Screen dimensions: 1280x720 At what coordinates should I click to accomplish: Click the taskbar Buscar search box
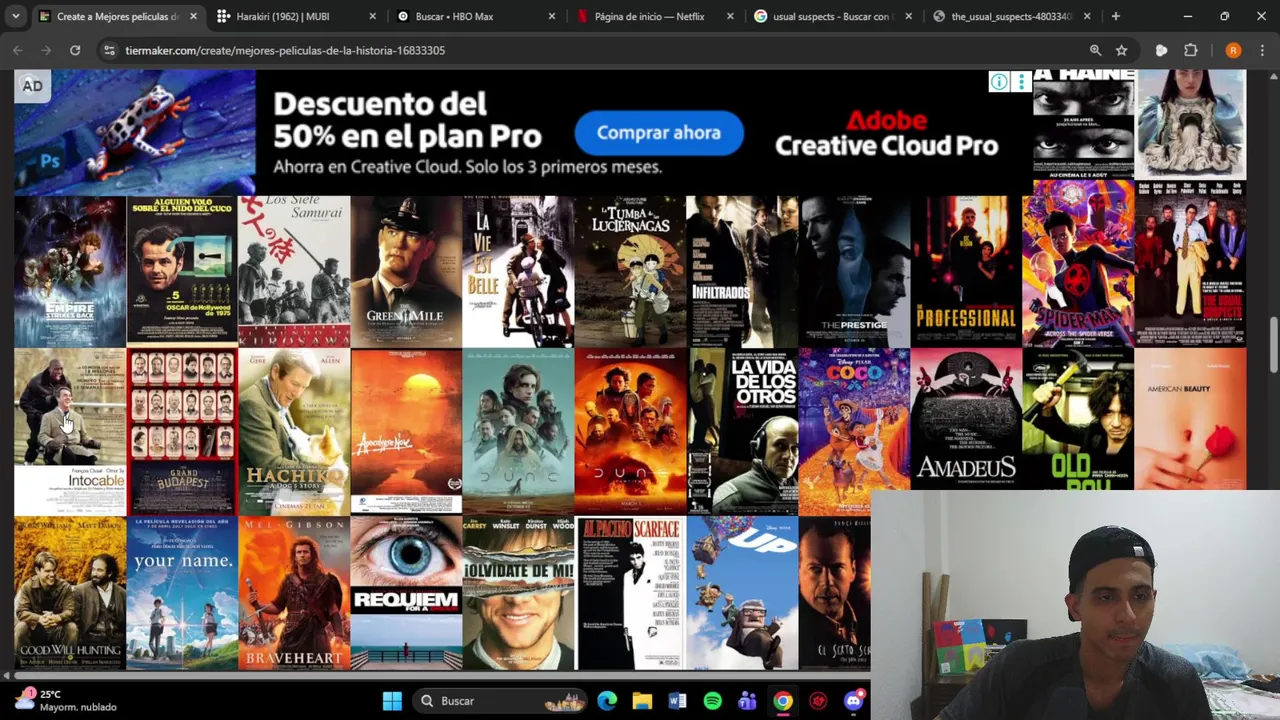tap(500, 701)
